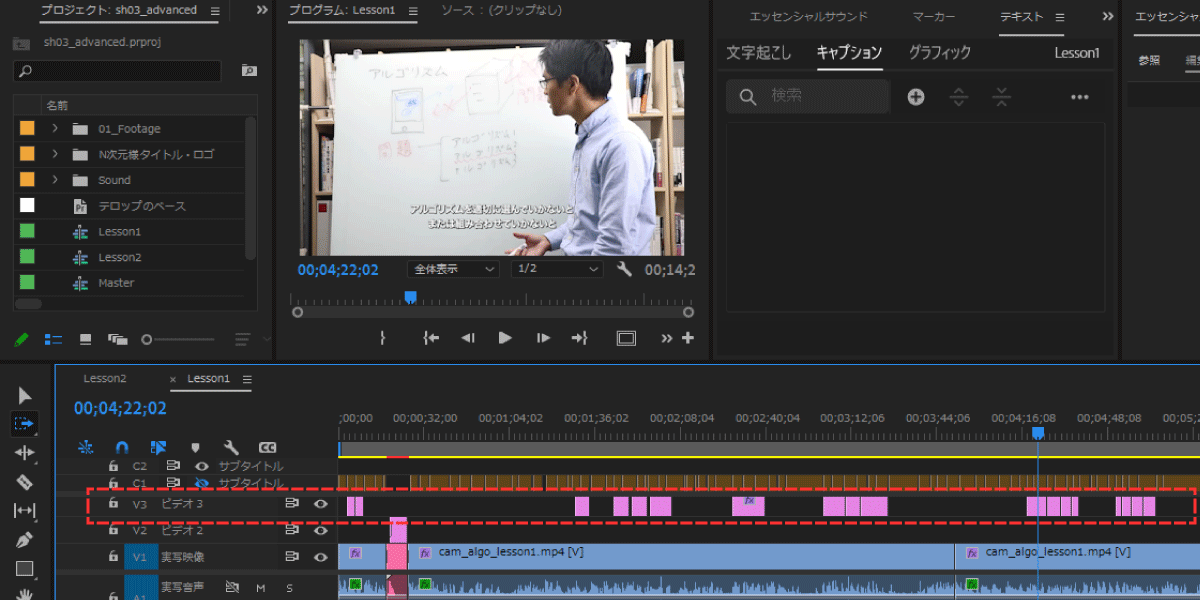Show more transport buttons in Program monitor
Image resolution: width=1200 pixels, height=600 pixels.
point(667,338)
